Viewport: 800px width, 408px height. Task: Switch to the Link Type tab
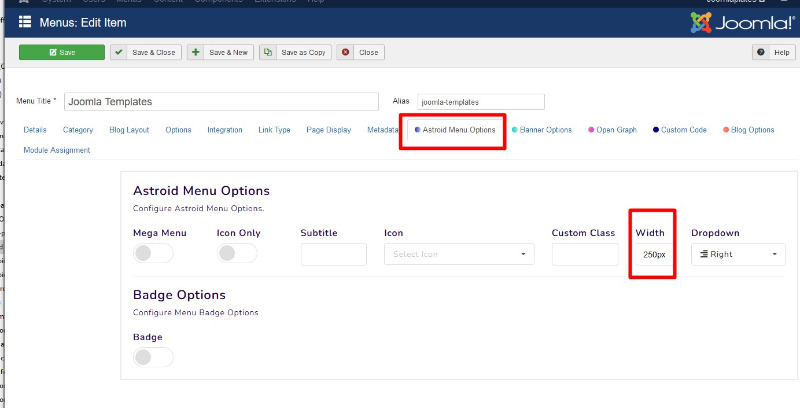pos(274,130)
